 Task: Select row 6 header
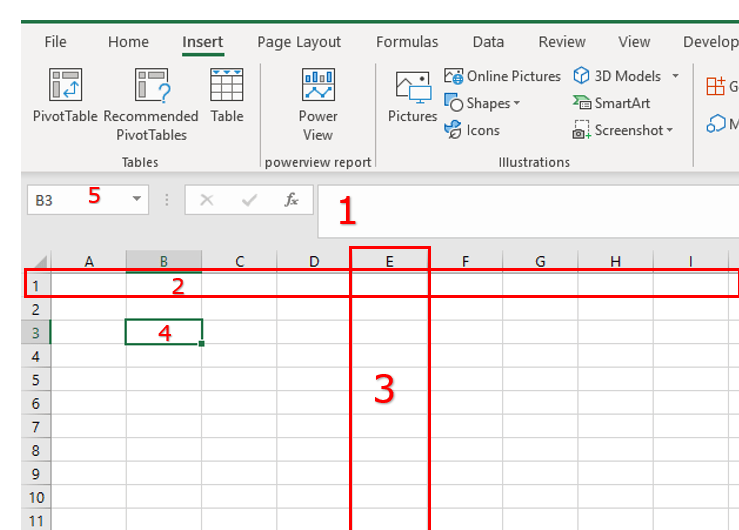(36, 404)
